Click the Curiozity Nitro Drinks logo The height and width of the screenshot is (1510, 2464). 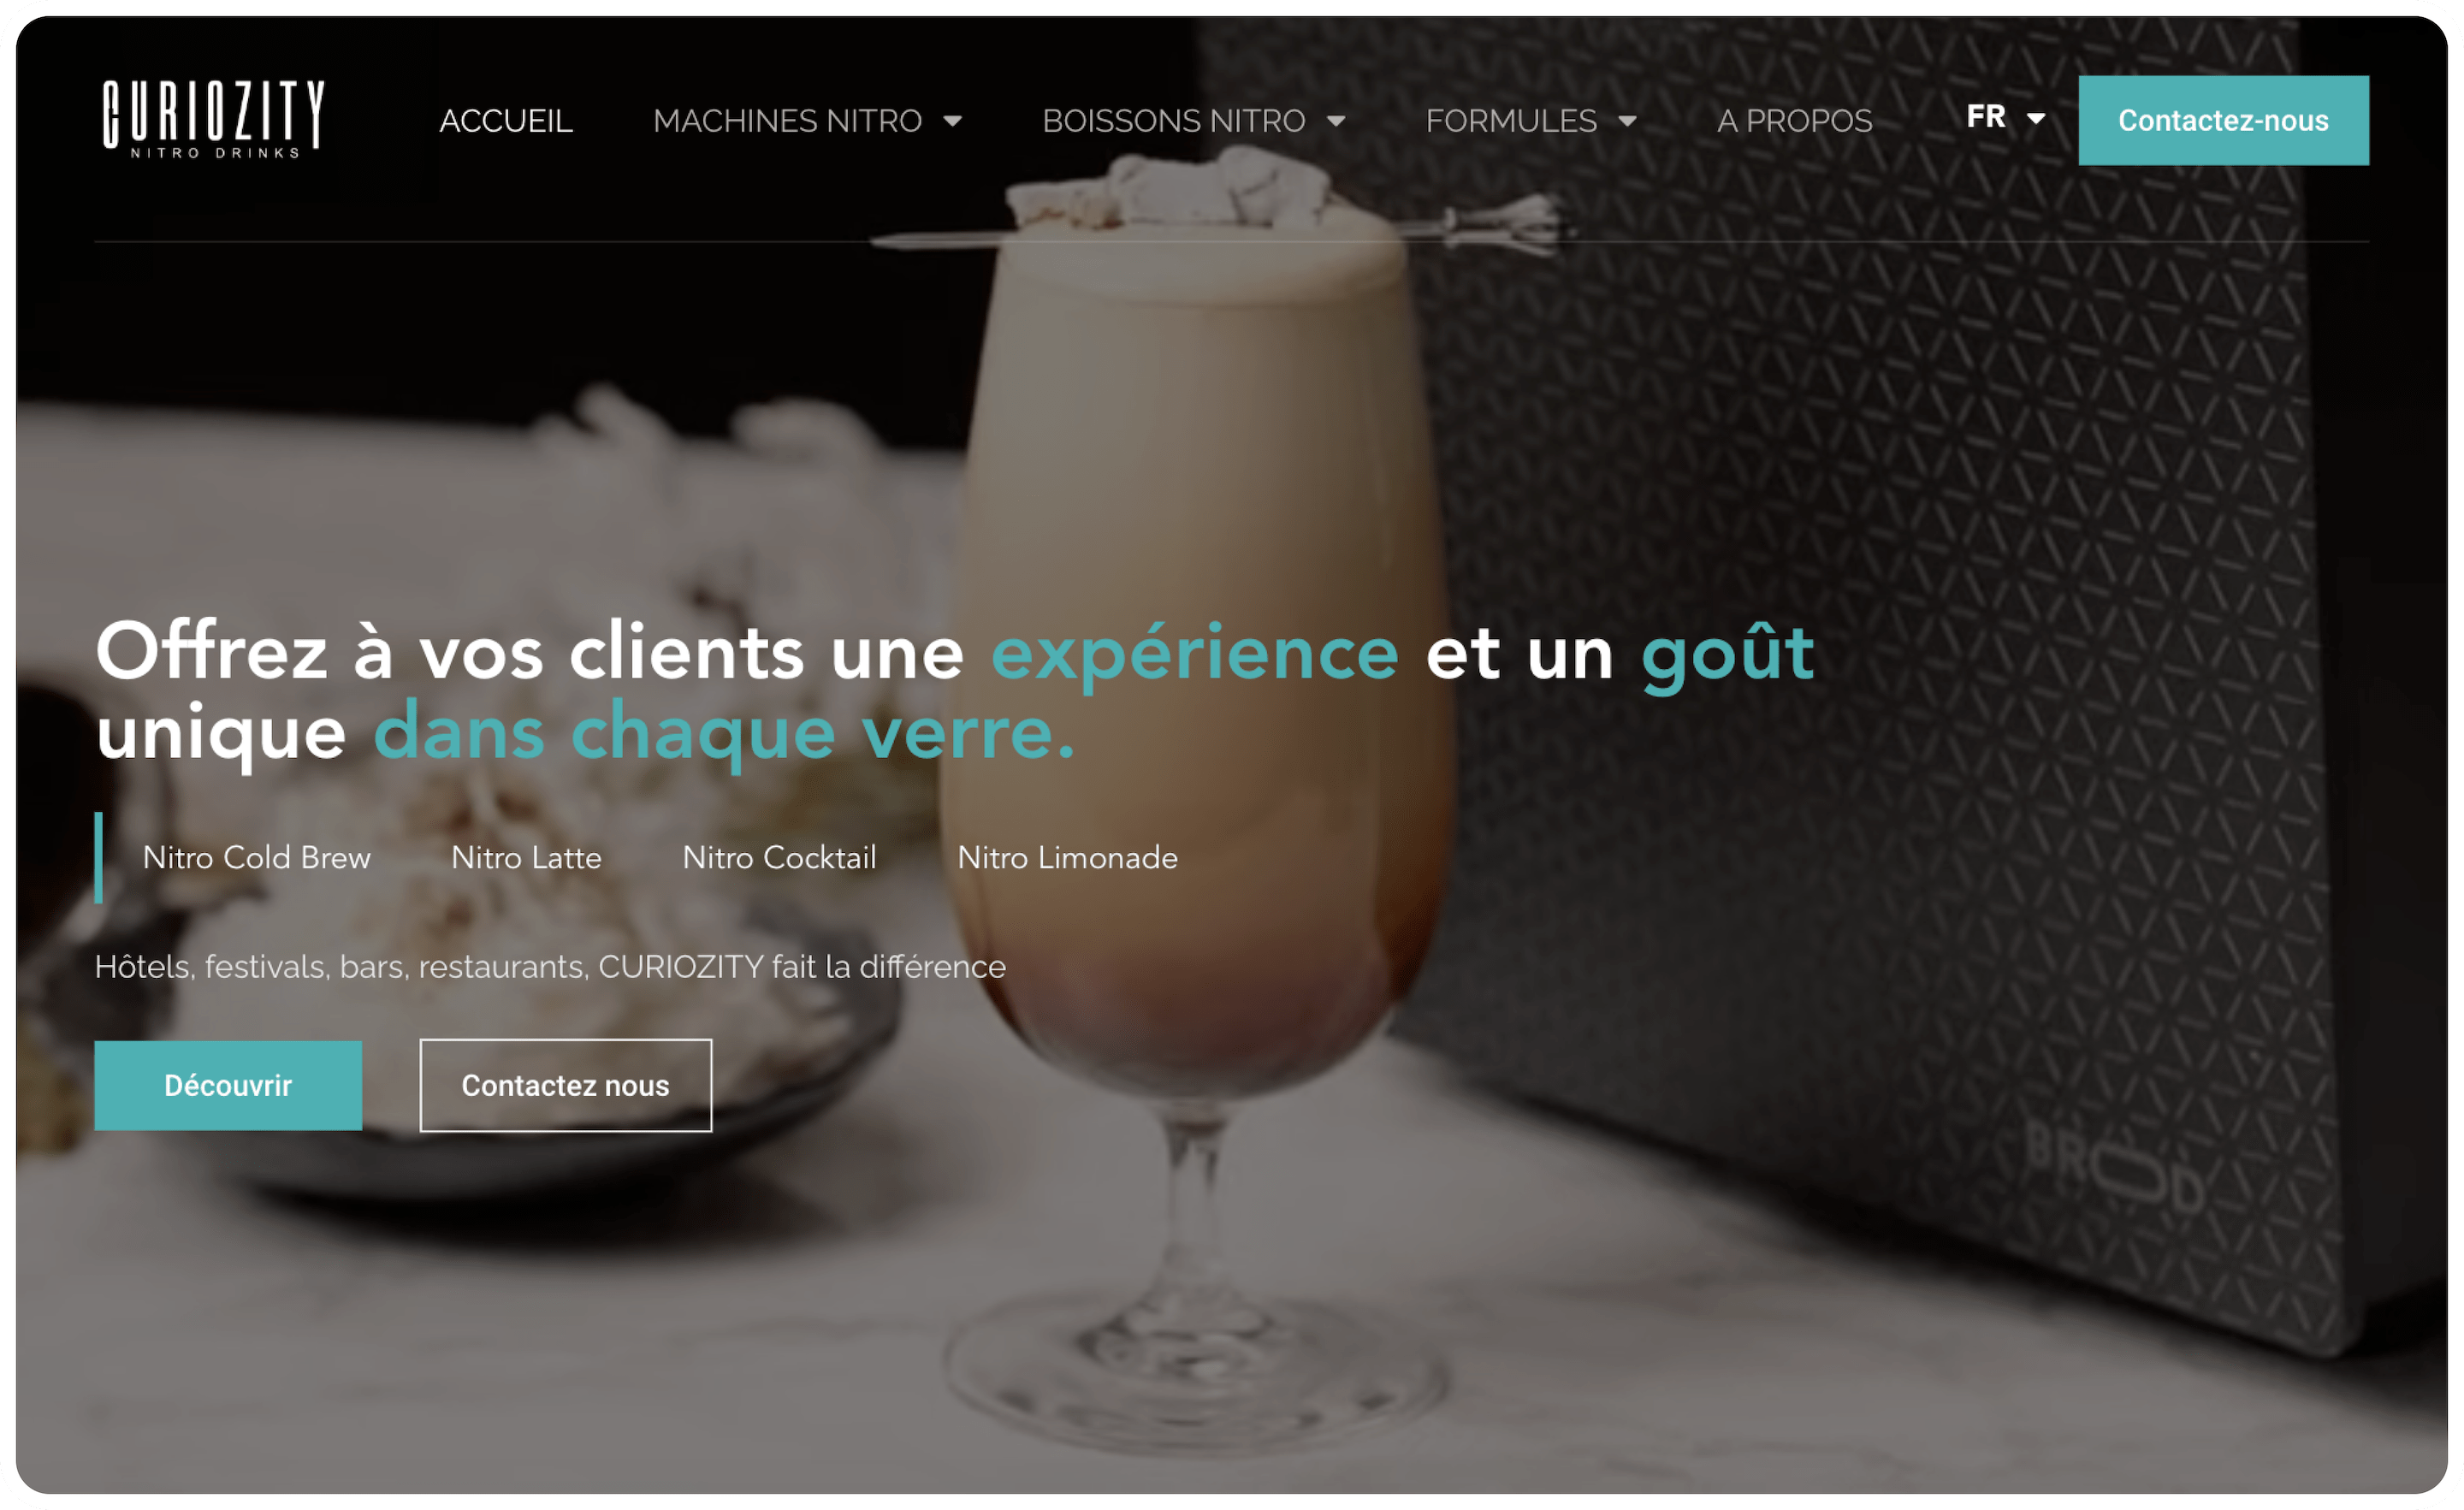click(x=213, y=119)
